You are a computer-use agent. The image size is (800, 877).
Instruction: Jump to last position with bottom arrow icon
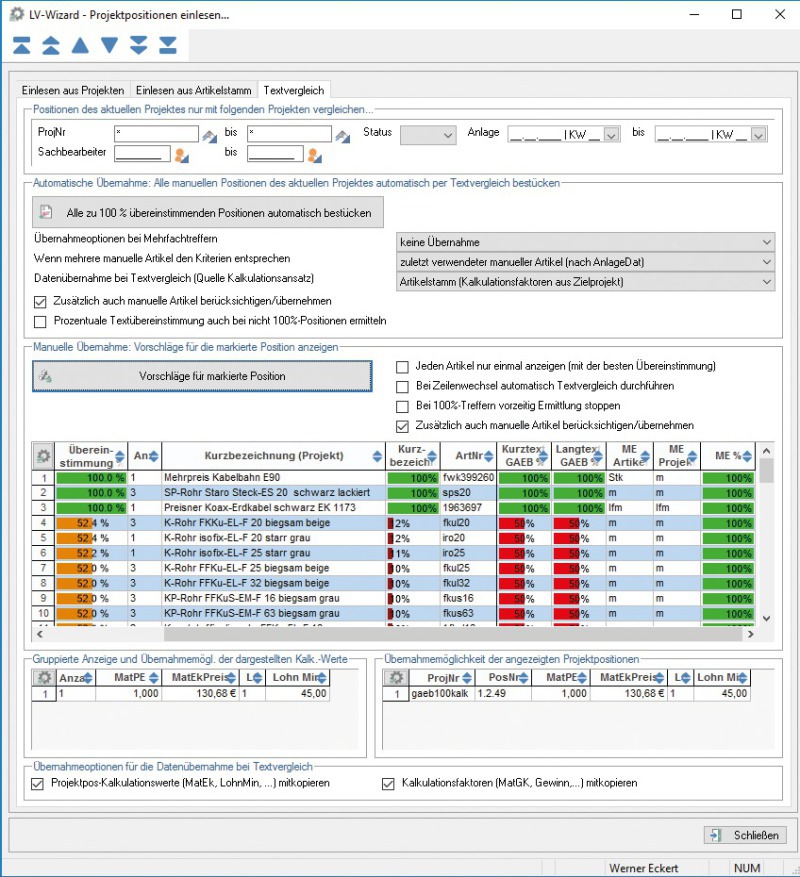pos(168,45)
